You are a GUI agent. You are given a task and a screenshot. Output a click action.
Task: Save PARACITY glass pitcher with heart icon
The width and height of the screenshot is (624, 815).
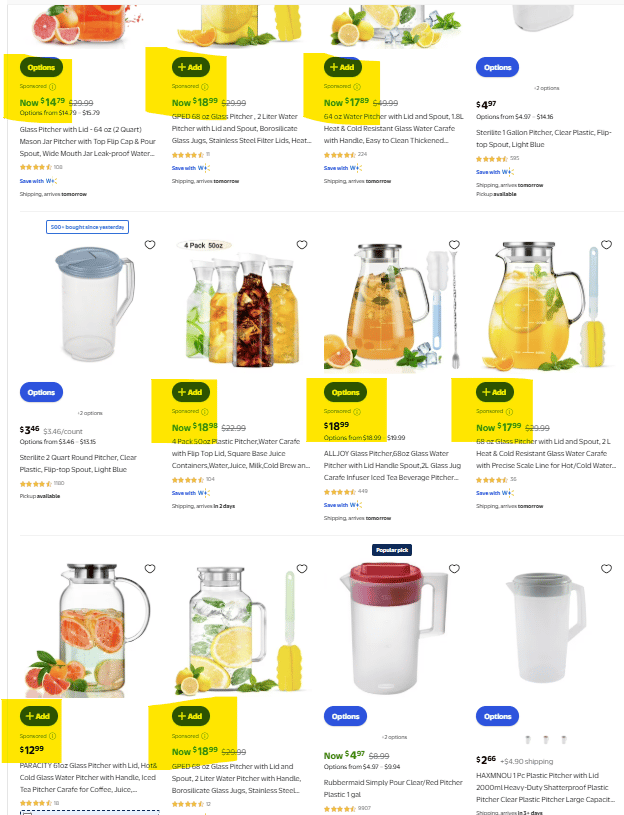(150, 569)
